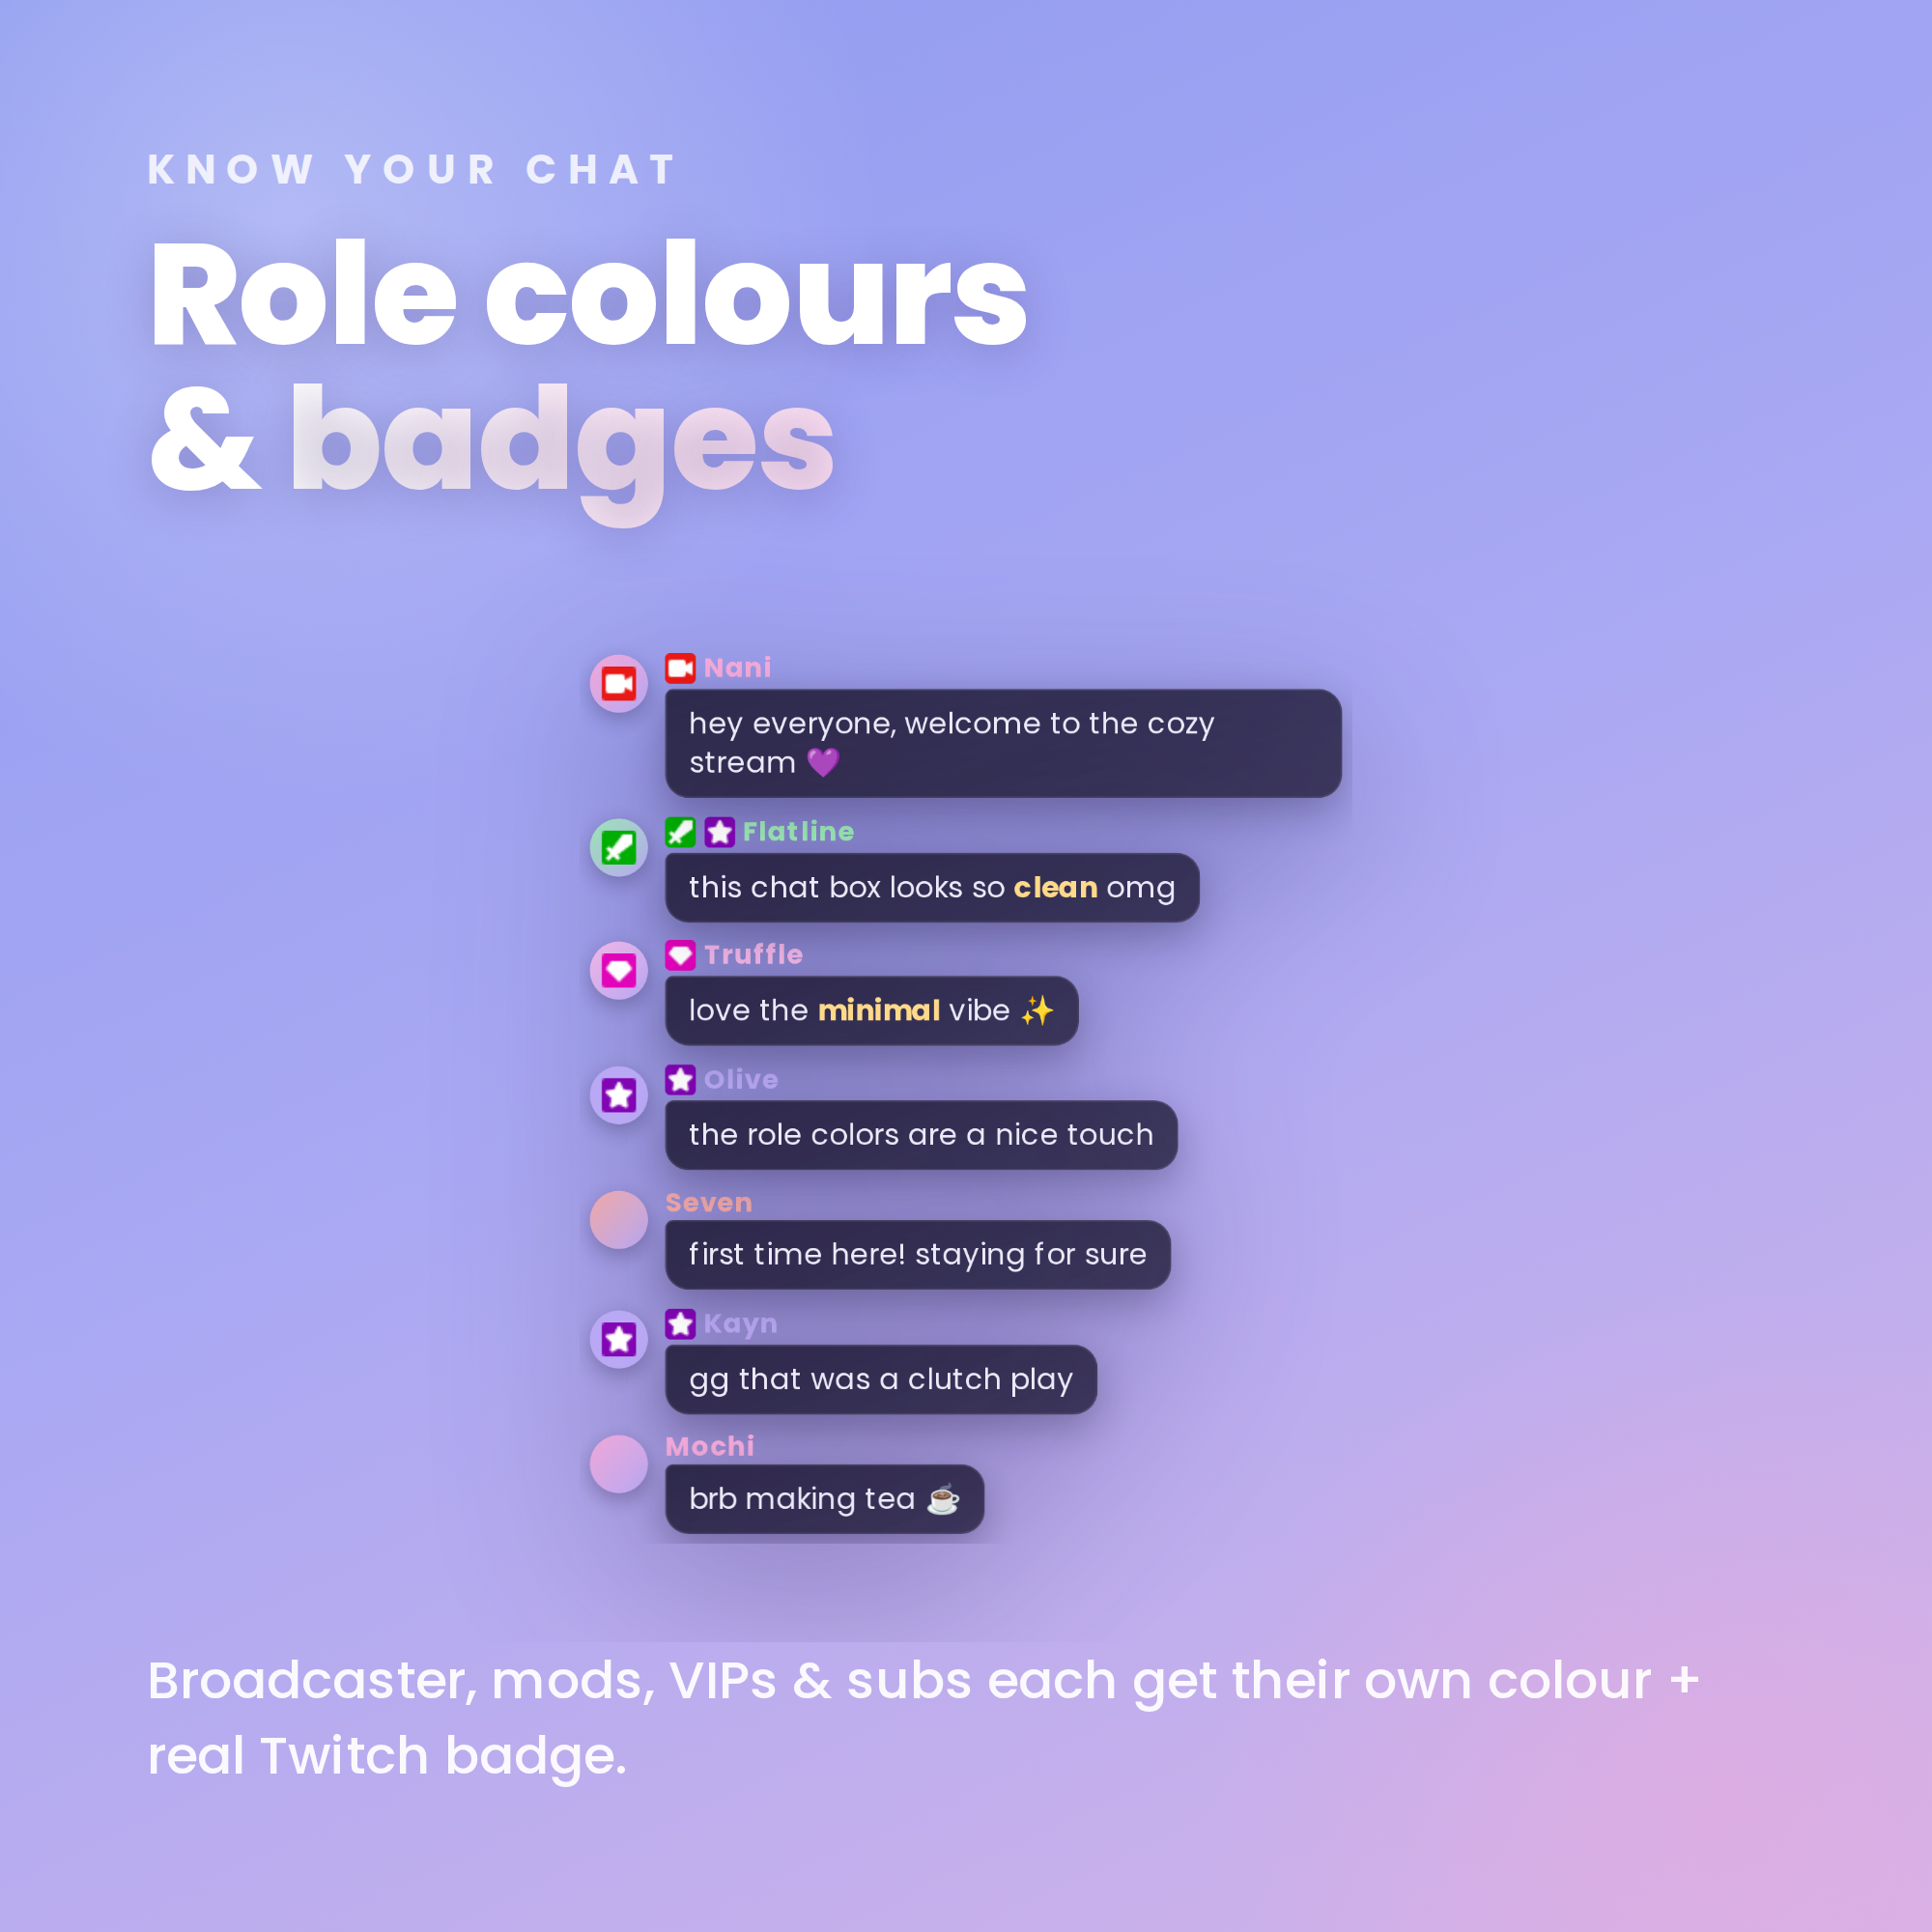Image resolution: width=1932 pixels, height=1932 pixels.
Task: Click the Mochi username label
Action: click(709, 1447)
